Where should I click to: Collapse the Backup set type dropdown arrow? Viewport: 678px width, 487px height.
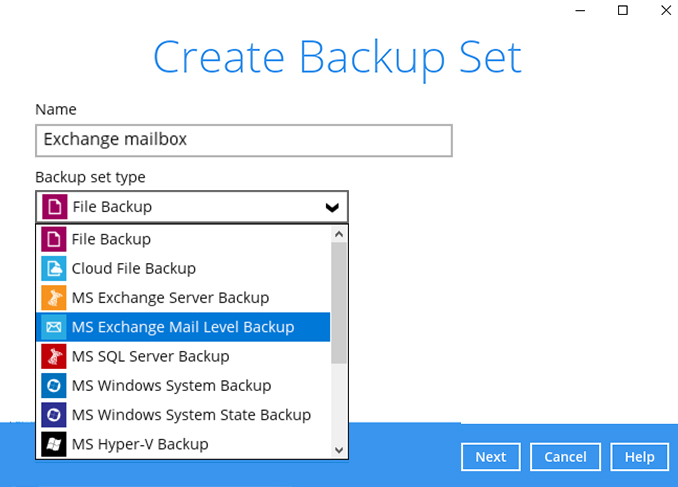(x=332, y=208)
